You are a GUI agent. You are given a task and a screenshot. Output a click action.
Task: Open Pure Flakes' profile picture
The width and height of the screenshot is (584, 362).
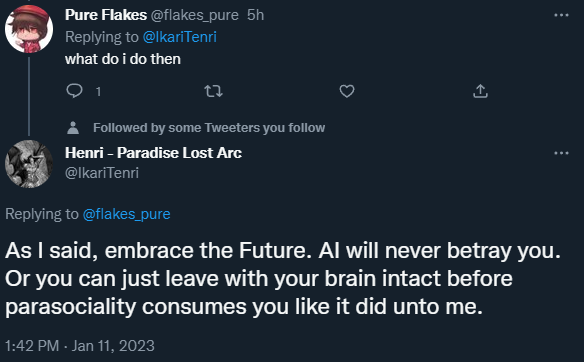pyautogui.click(x=29, y=29)
